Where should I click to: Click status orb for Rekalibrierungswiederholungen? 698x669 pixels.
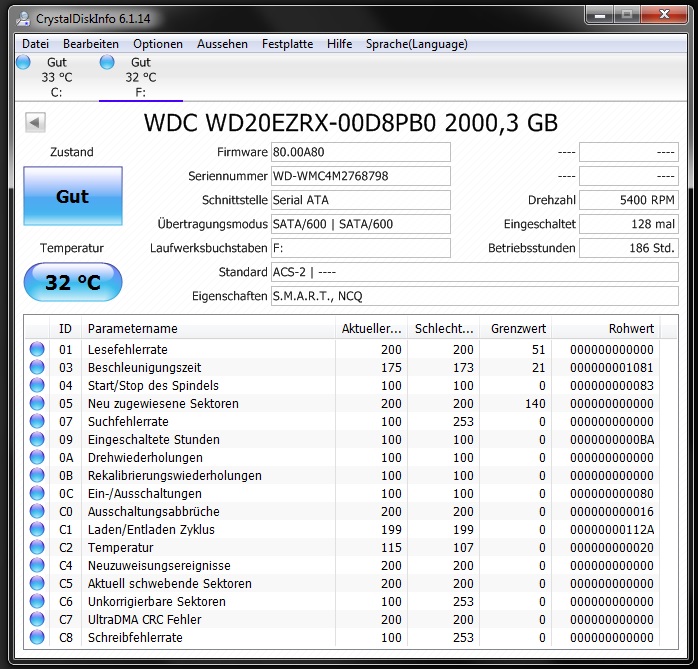point(37,475)
